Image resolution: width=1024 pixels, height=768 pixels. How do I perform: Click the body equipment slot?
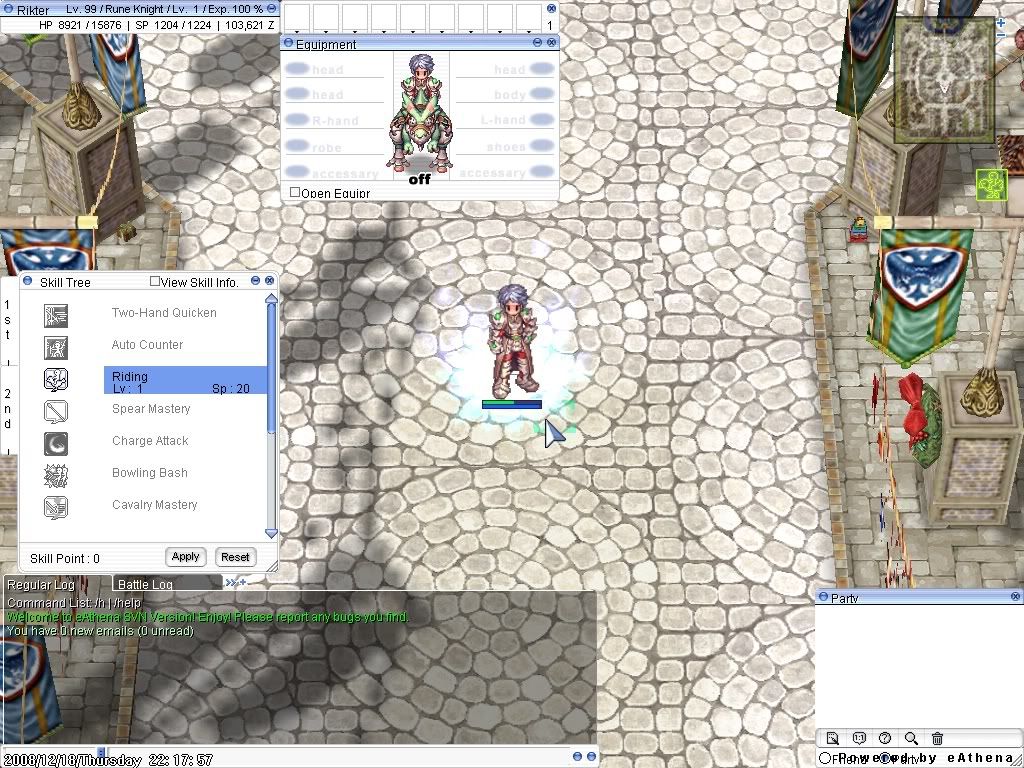click(505, 94)
